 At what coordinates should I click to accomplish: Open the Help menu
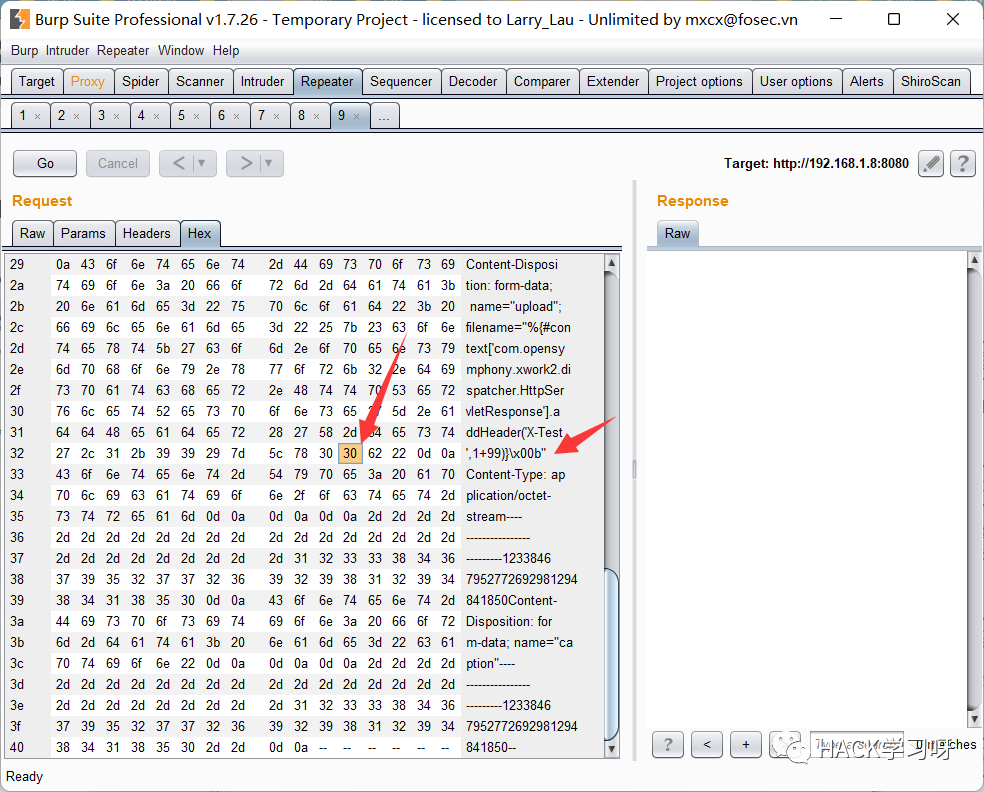tap(226, 50)
